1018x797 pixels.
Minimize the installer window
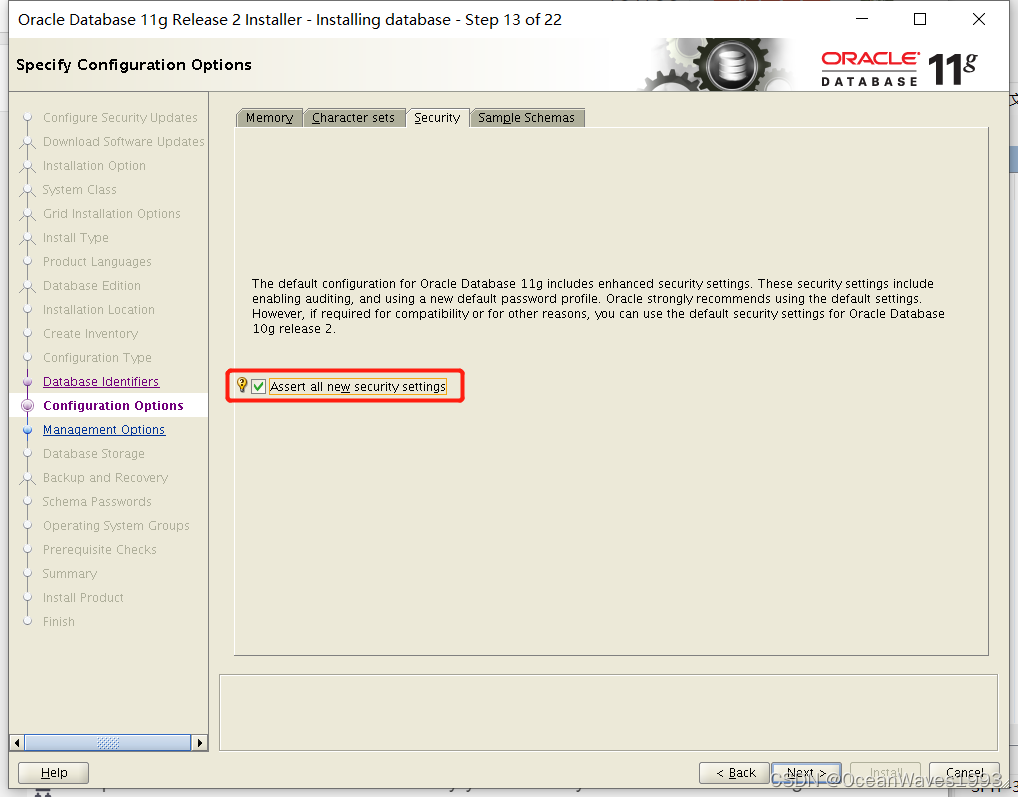click(862, 19)
